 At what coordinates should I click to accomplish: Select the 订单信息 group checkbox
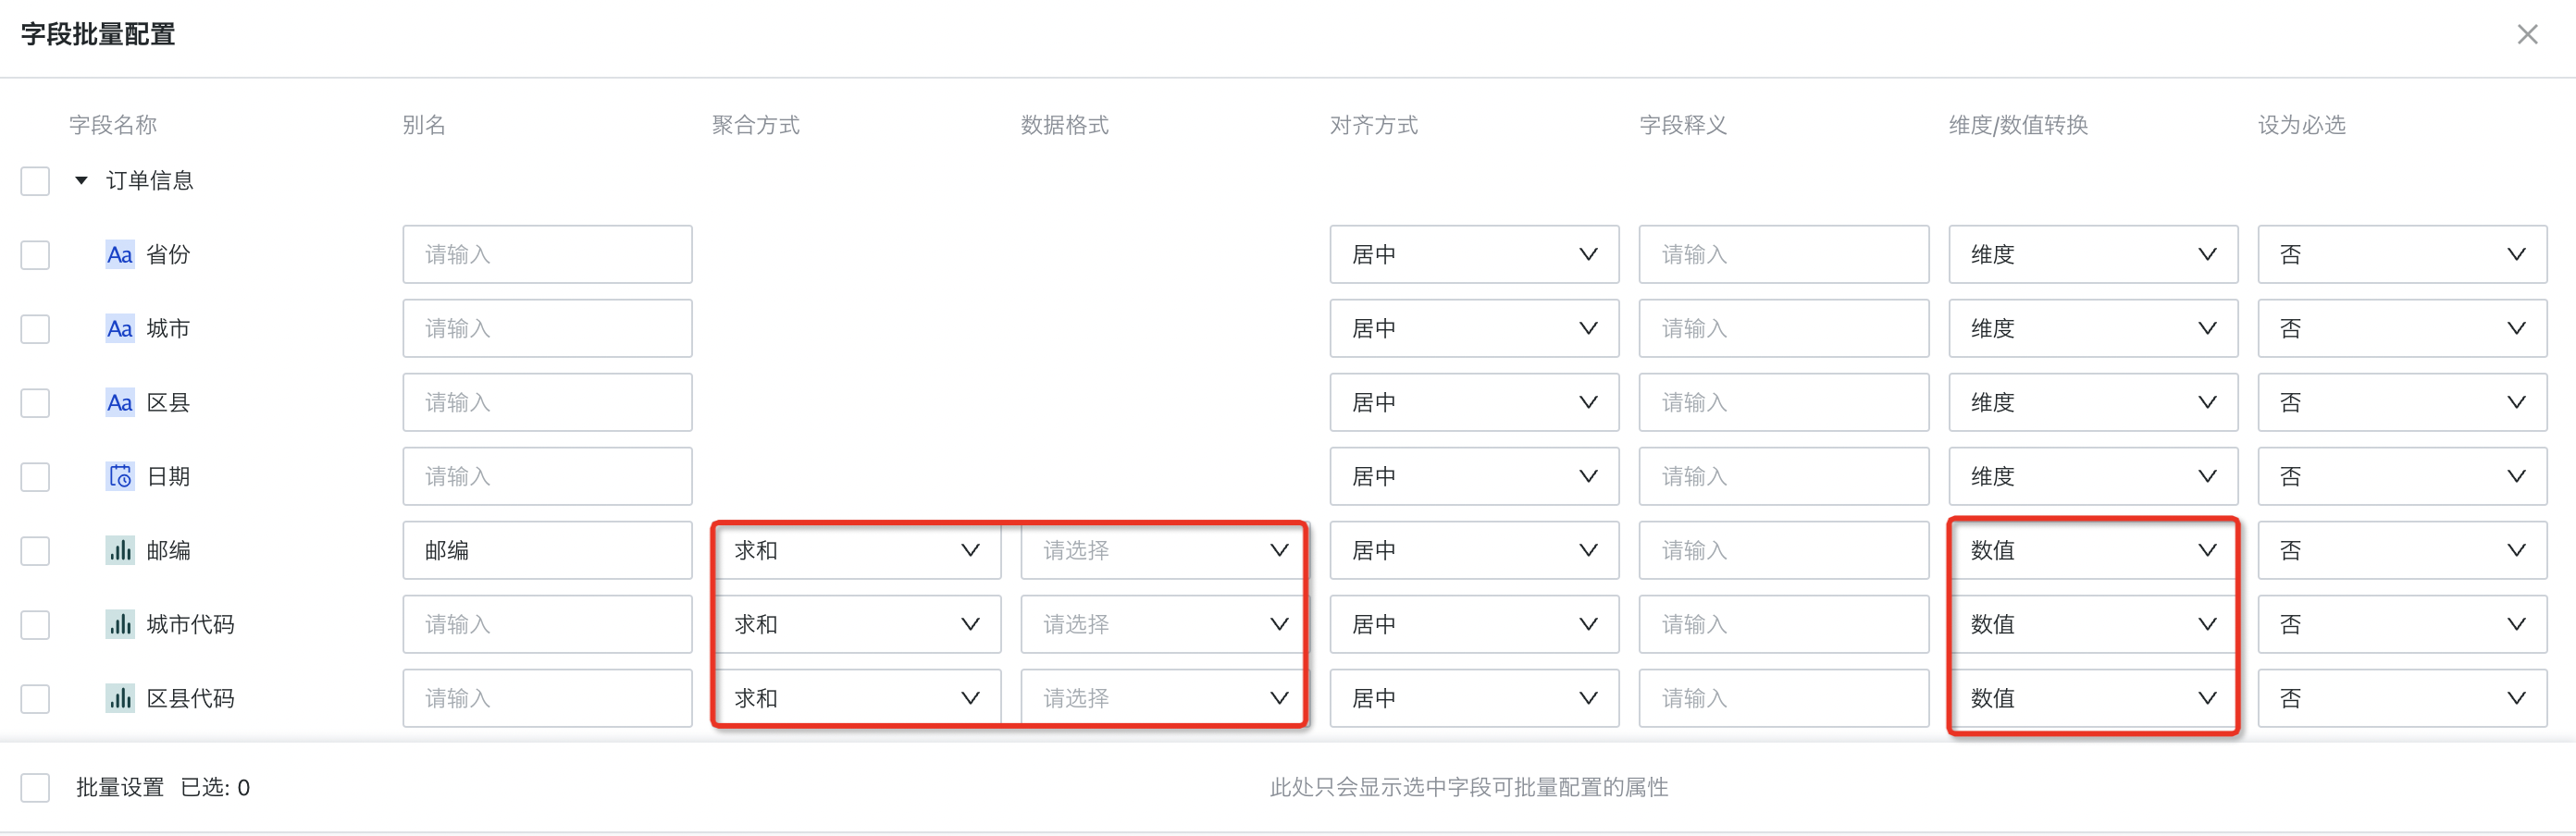pos(35,181)
